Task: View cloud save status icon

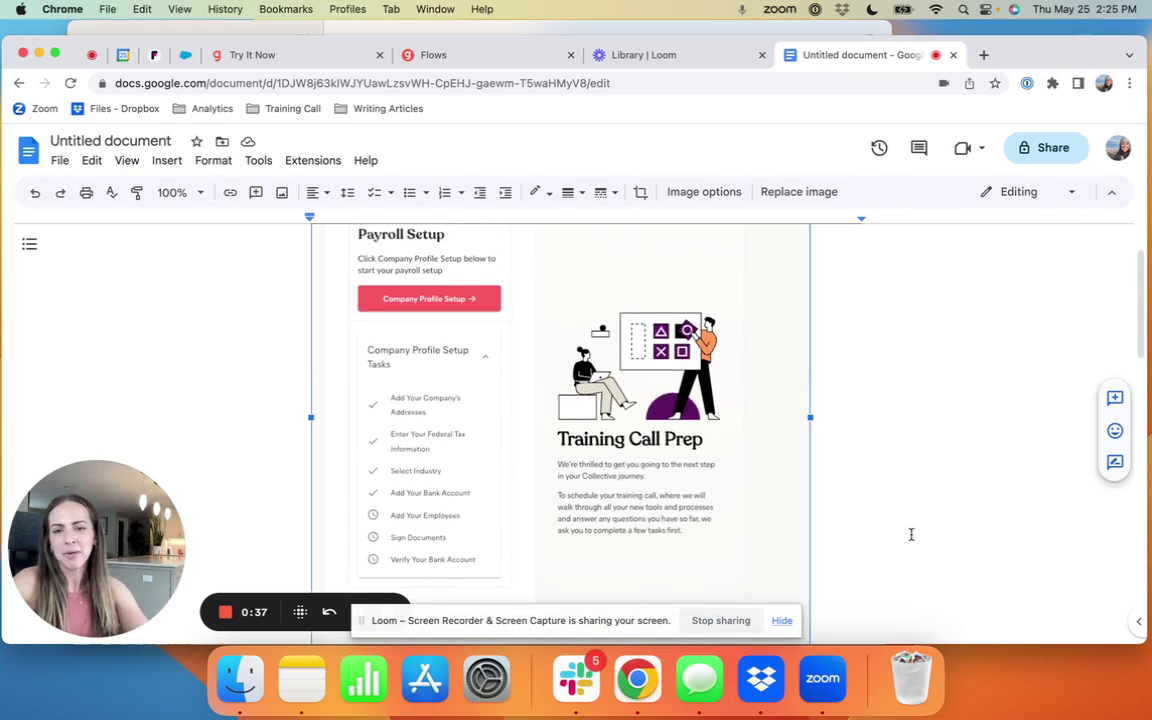Action: click(248, 141)
